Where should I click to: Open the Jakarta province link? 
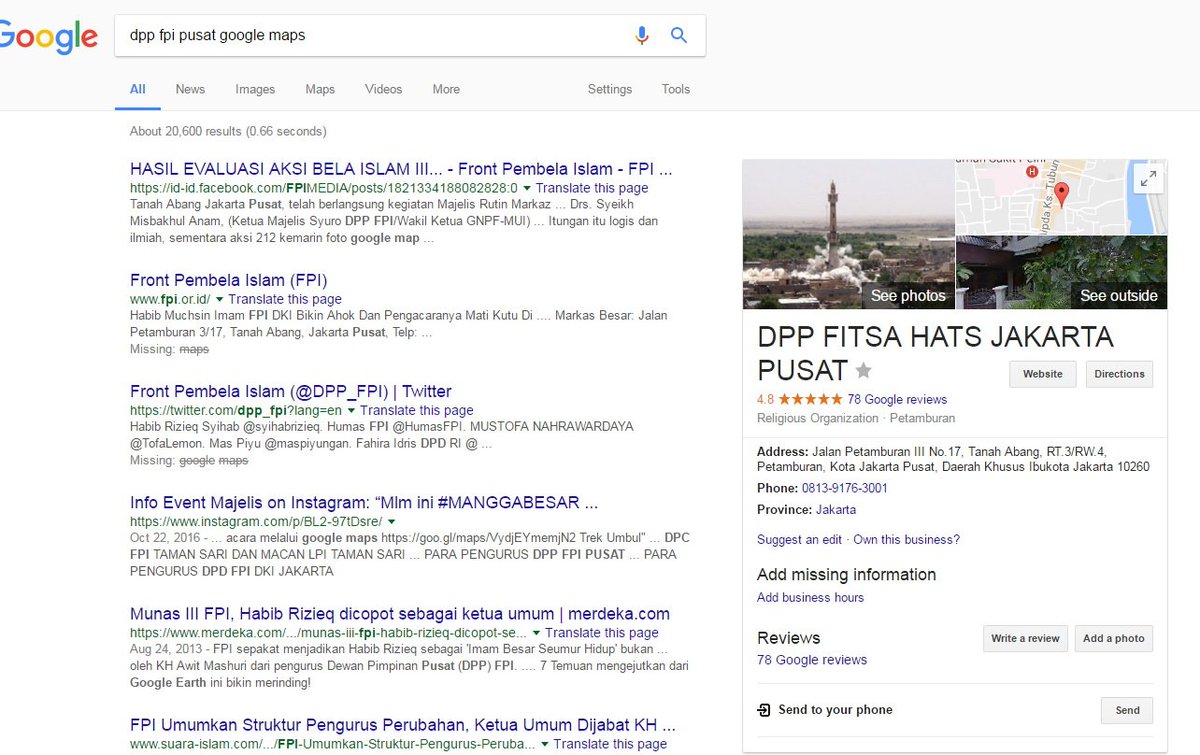point(836,509)
